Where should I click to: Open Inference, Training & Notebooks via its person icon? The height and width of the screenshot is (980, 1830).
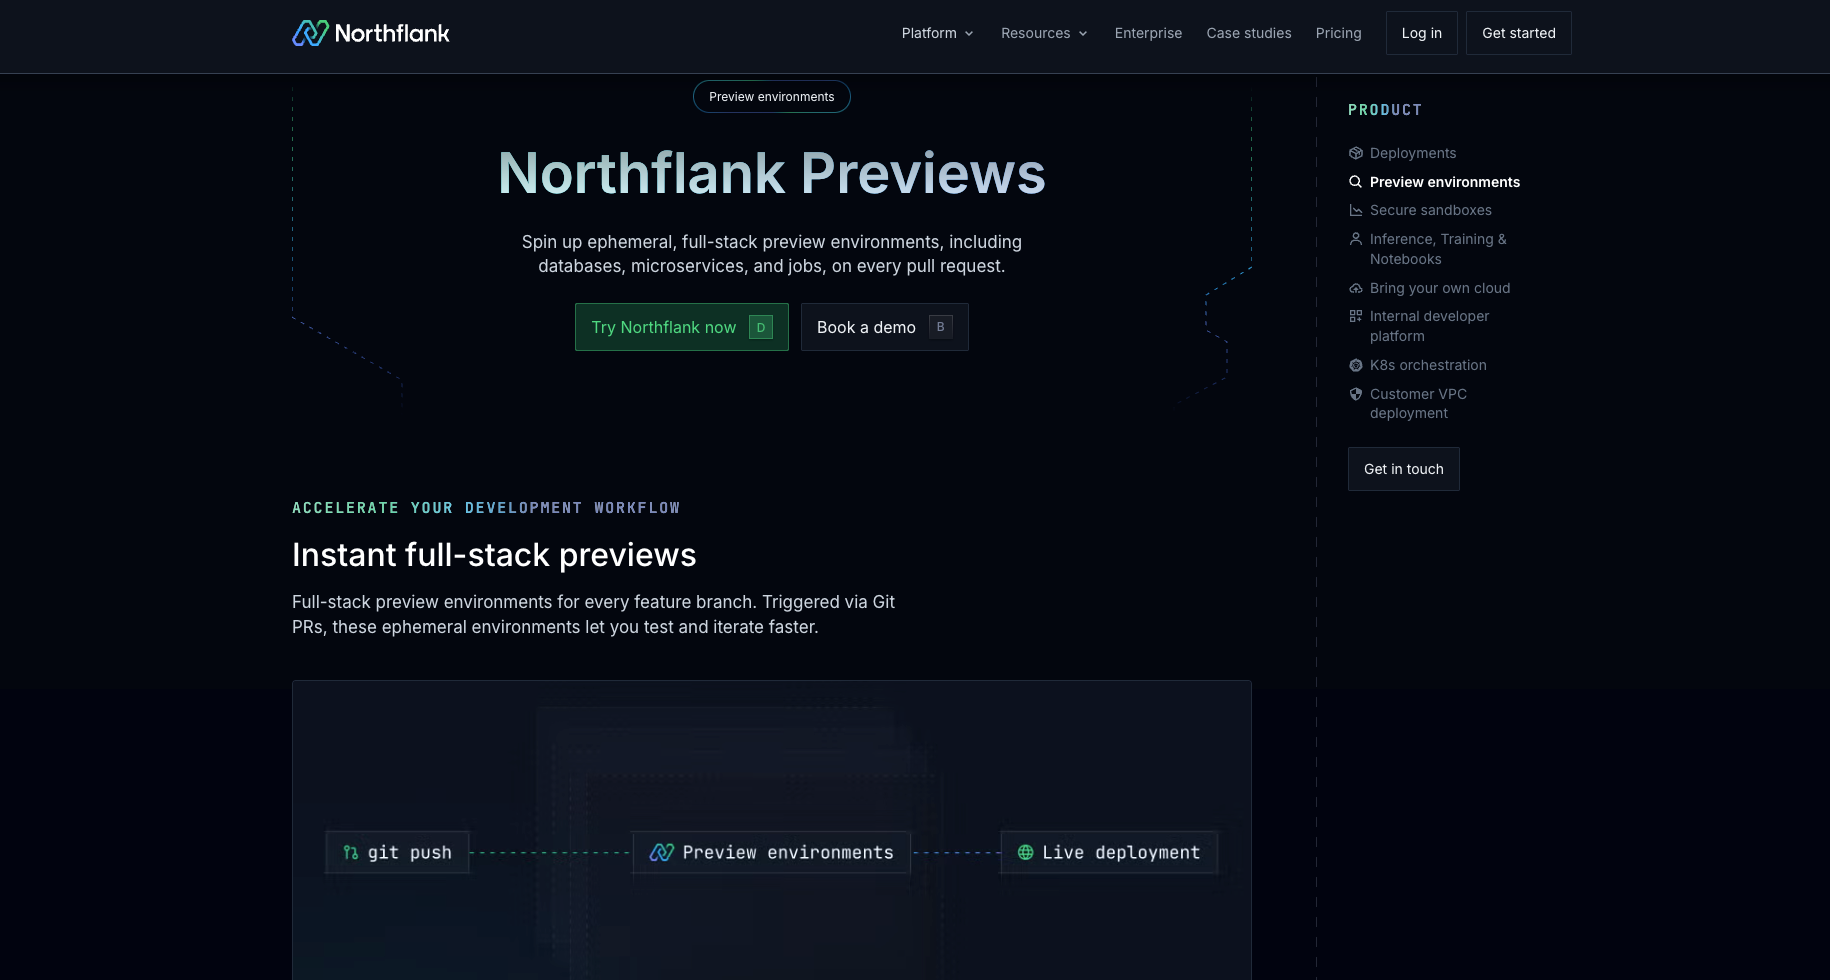click(x=1356, y=239)
